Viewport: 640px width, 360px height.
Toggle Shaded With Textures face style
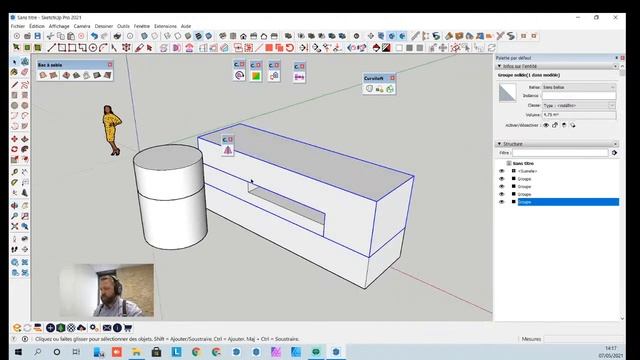pos(199,36)
